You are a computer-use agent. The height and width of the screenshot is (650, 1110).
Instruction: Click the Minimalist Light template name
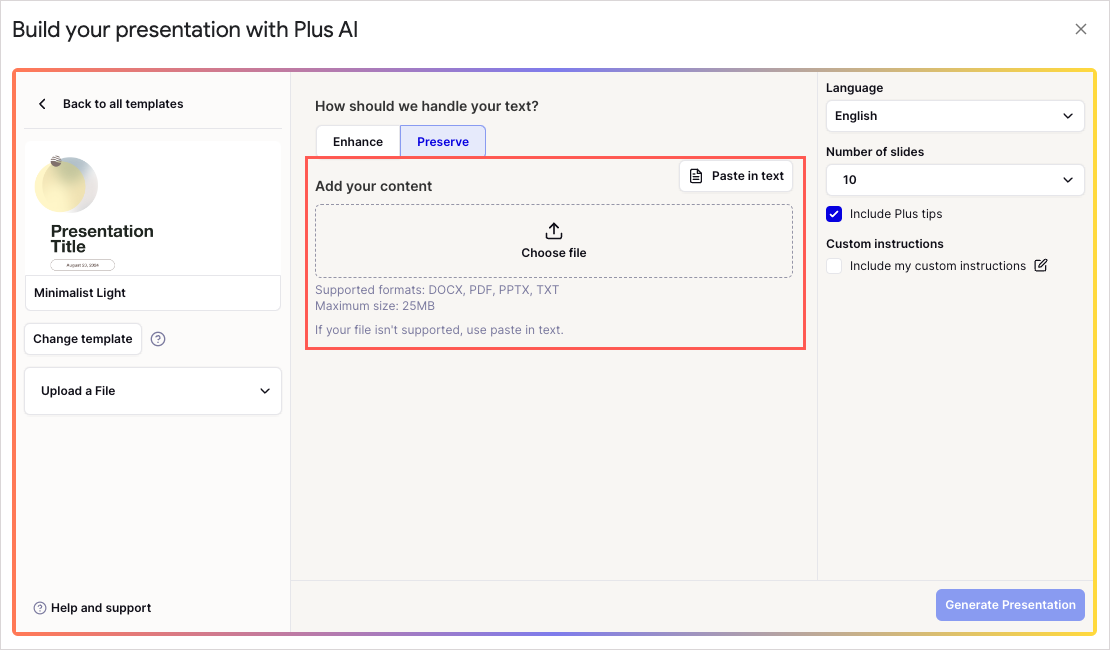click(80, 293)
